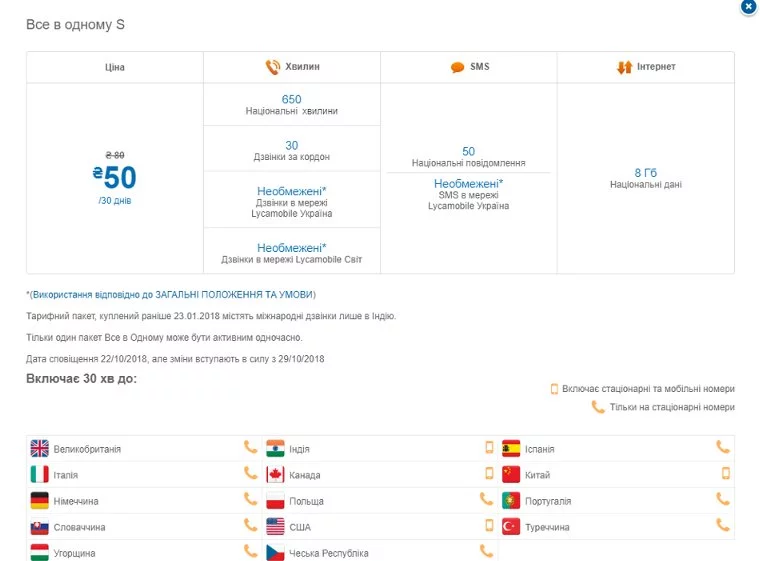The height and width of the screenshot is (561, 760).
Task: Click the China flag icon
Action: (511, 474)
